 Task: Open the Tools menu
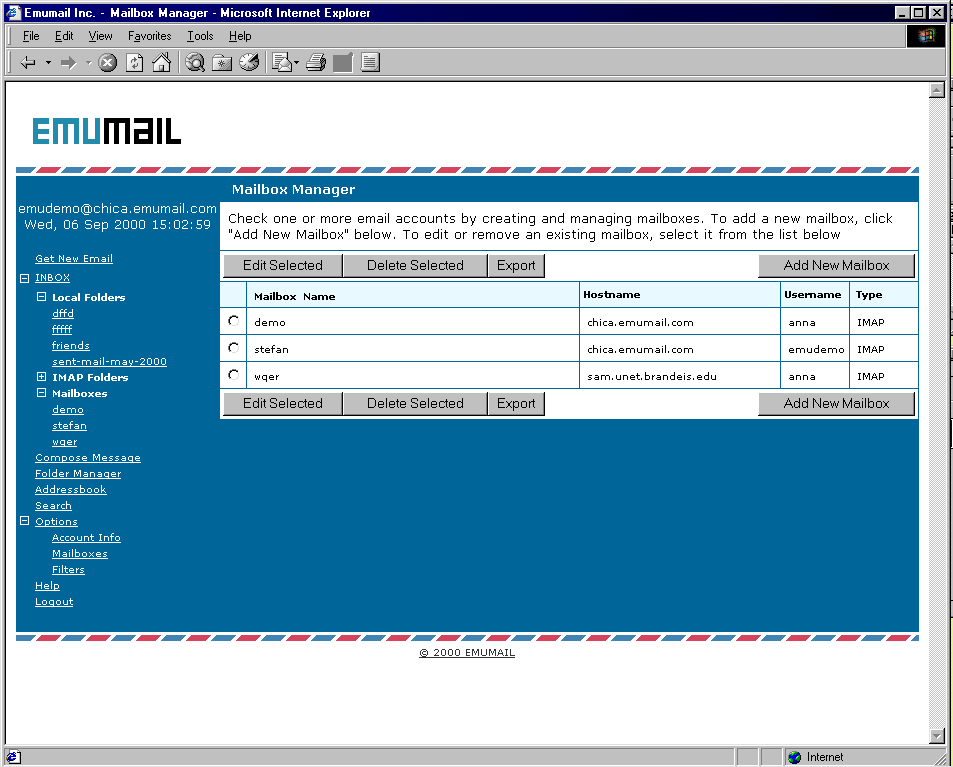coord(200,36)
